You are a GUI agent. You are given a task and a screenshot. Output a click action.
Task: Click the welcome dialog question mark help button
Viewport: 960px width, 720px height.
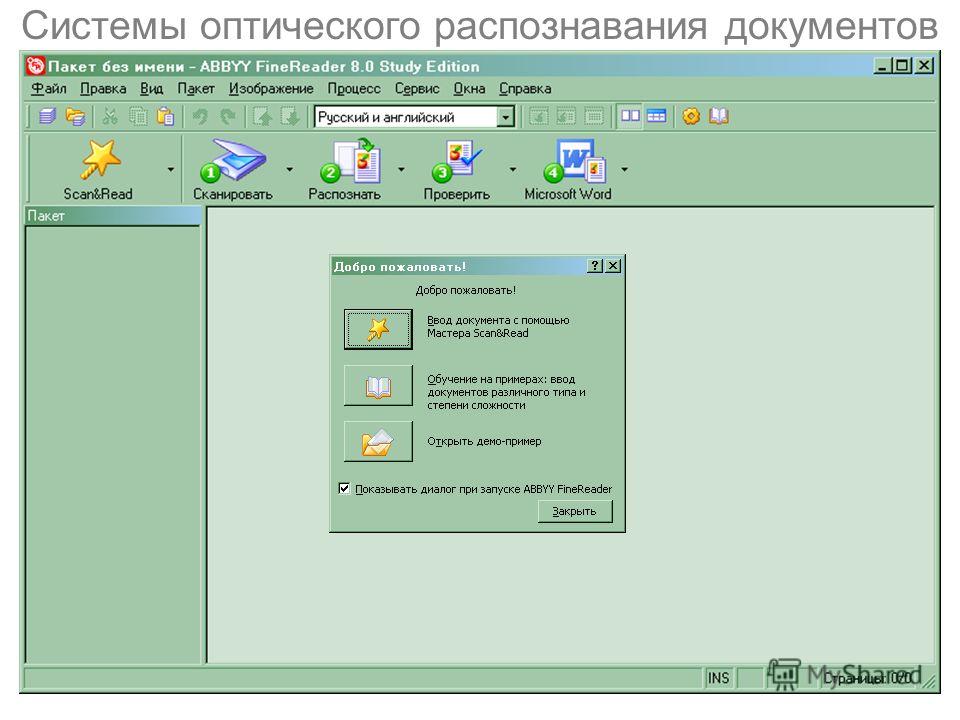point(594,266)
